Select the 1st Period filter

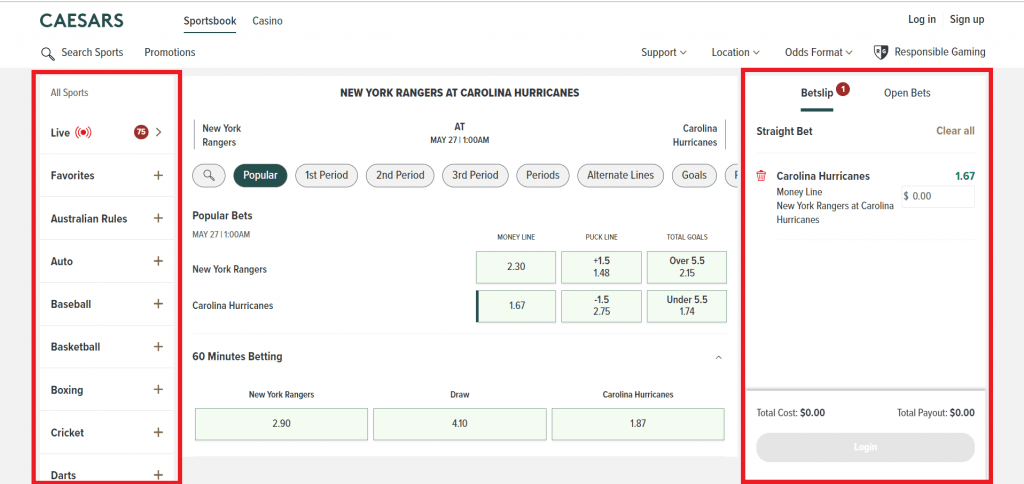(x=327, y=175)
